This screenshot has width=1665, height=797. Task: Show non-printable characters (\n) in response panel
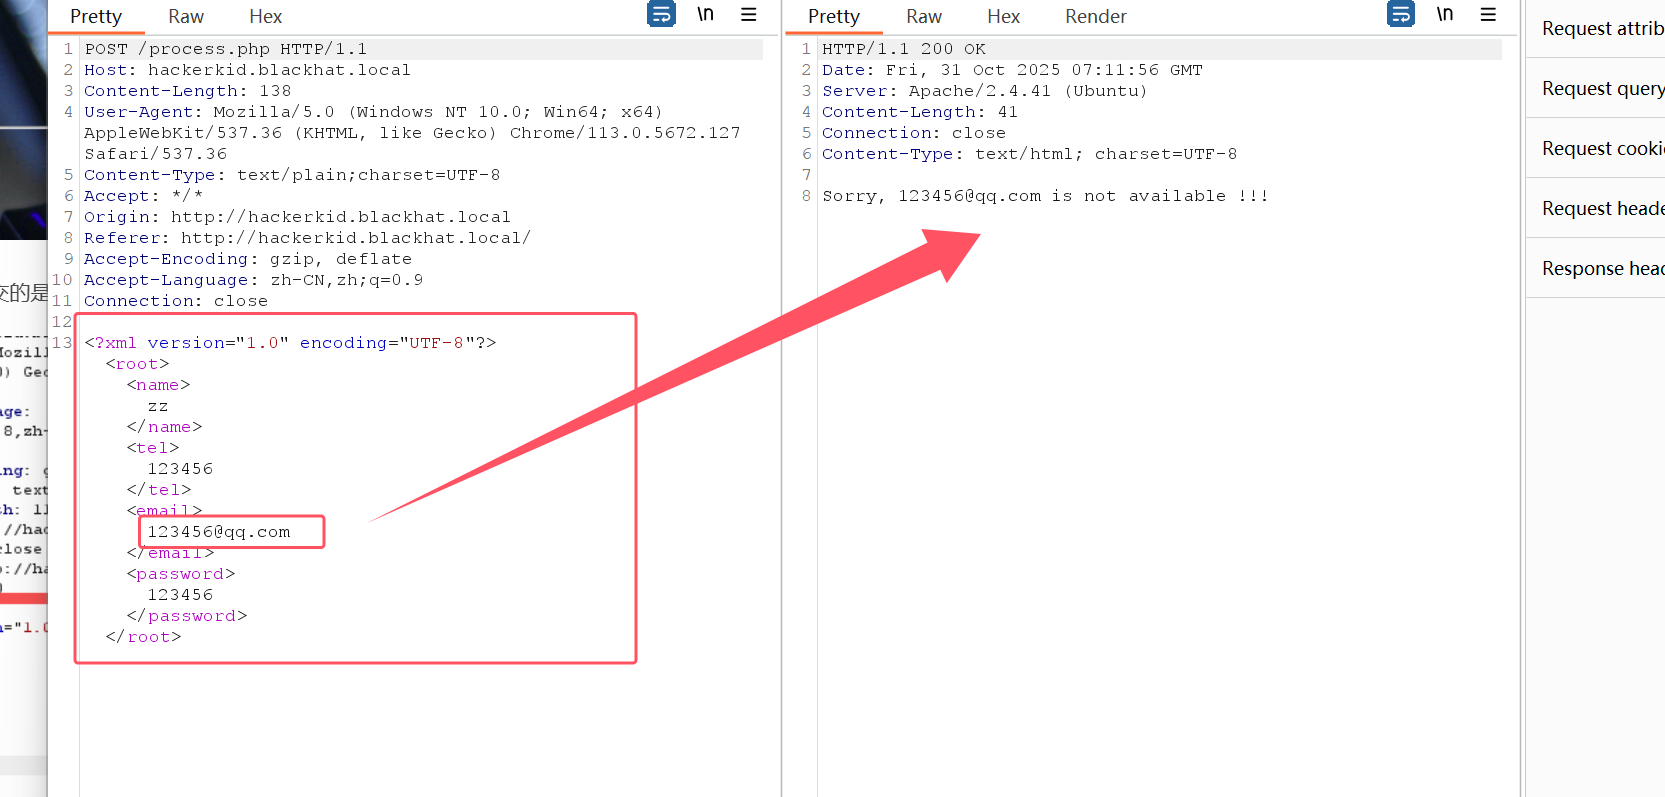pos(1444,14)
